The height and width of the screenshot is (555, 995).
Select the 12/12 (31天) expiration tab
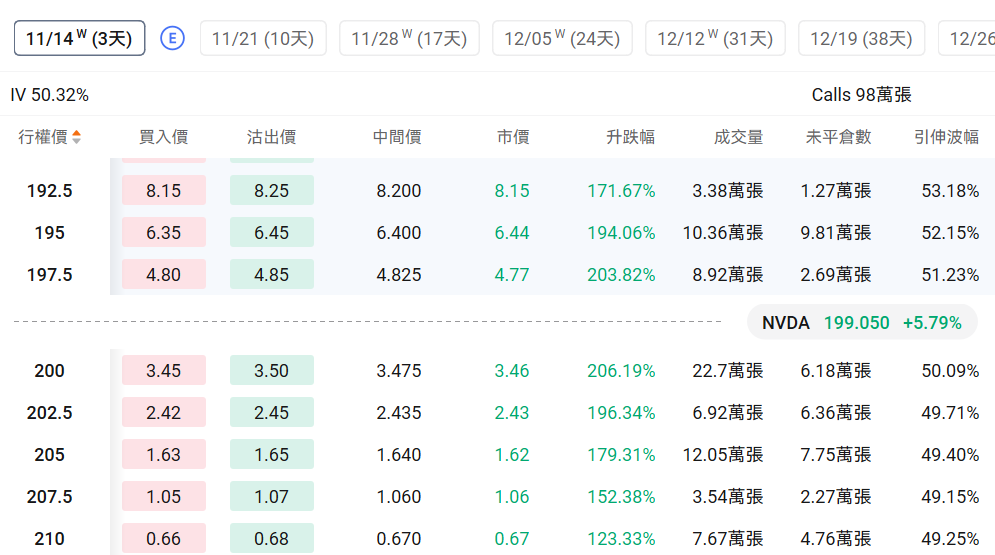pos(715,38)
